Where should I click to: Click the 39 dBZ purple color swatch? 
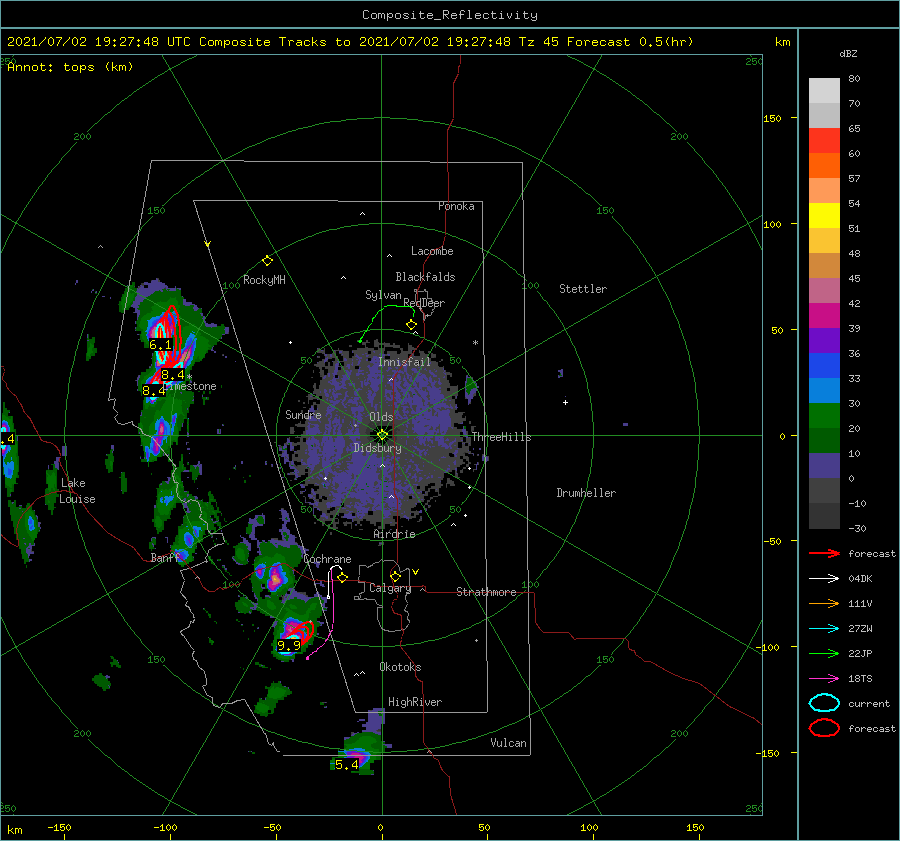tap(824, 340)
